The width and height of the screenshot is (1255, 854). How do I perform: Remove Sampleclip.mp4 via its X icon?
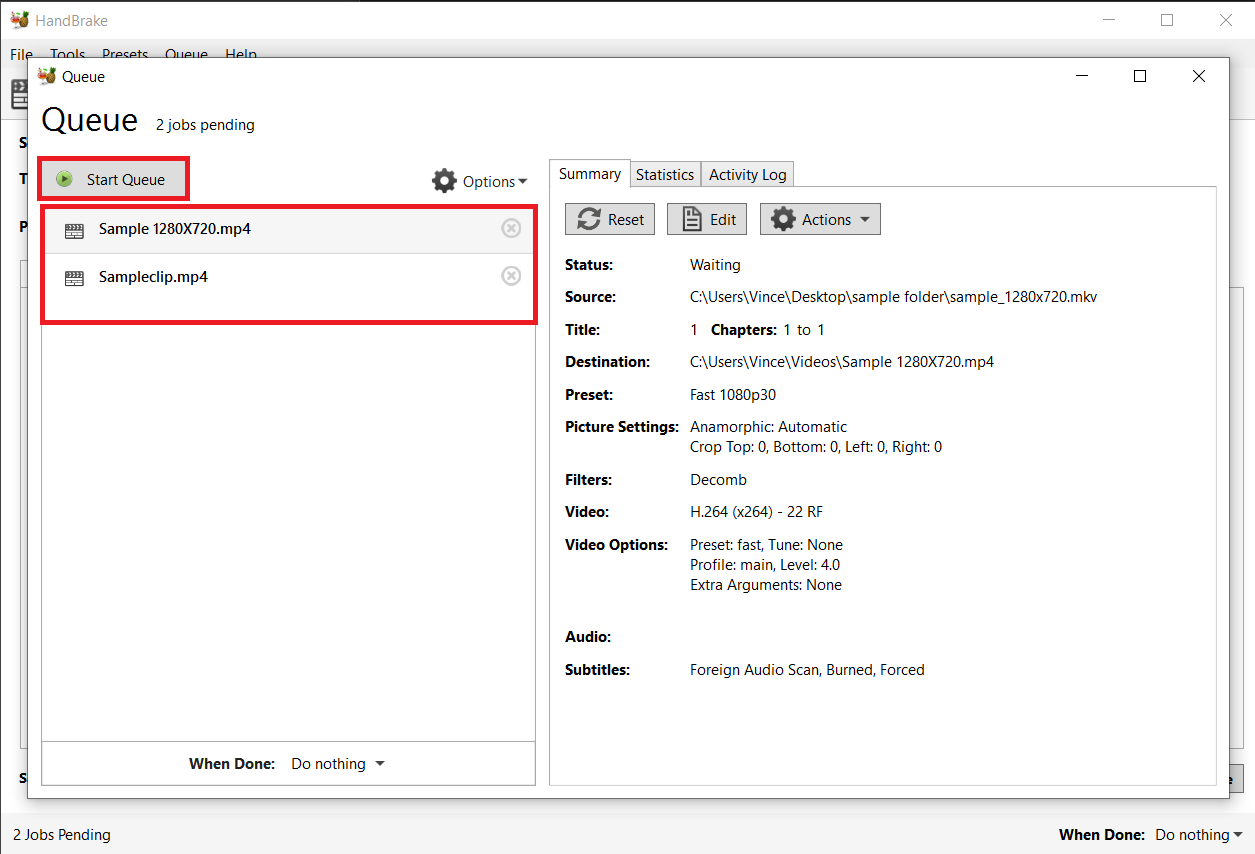point(511,276)
